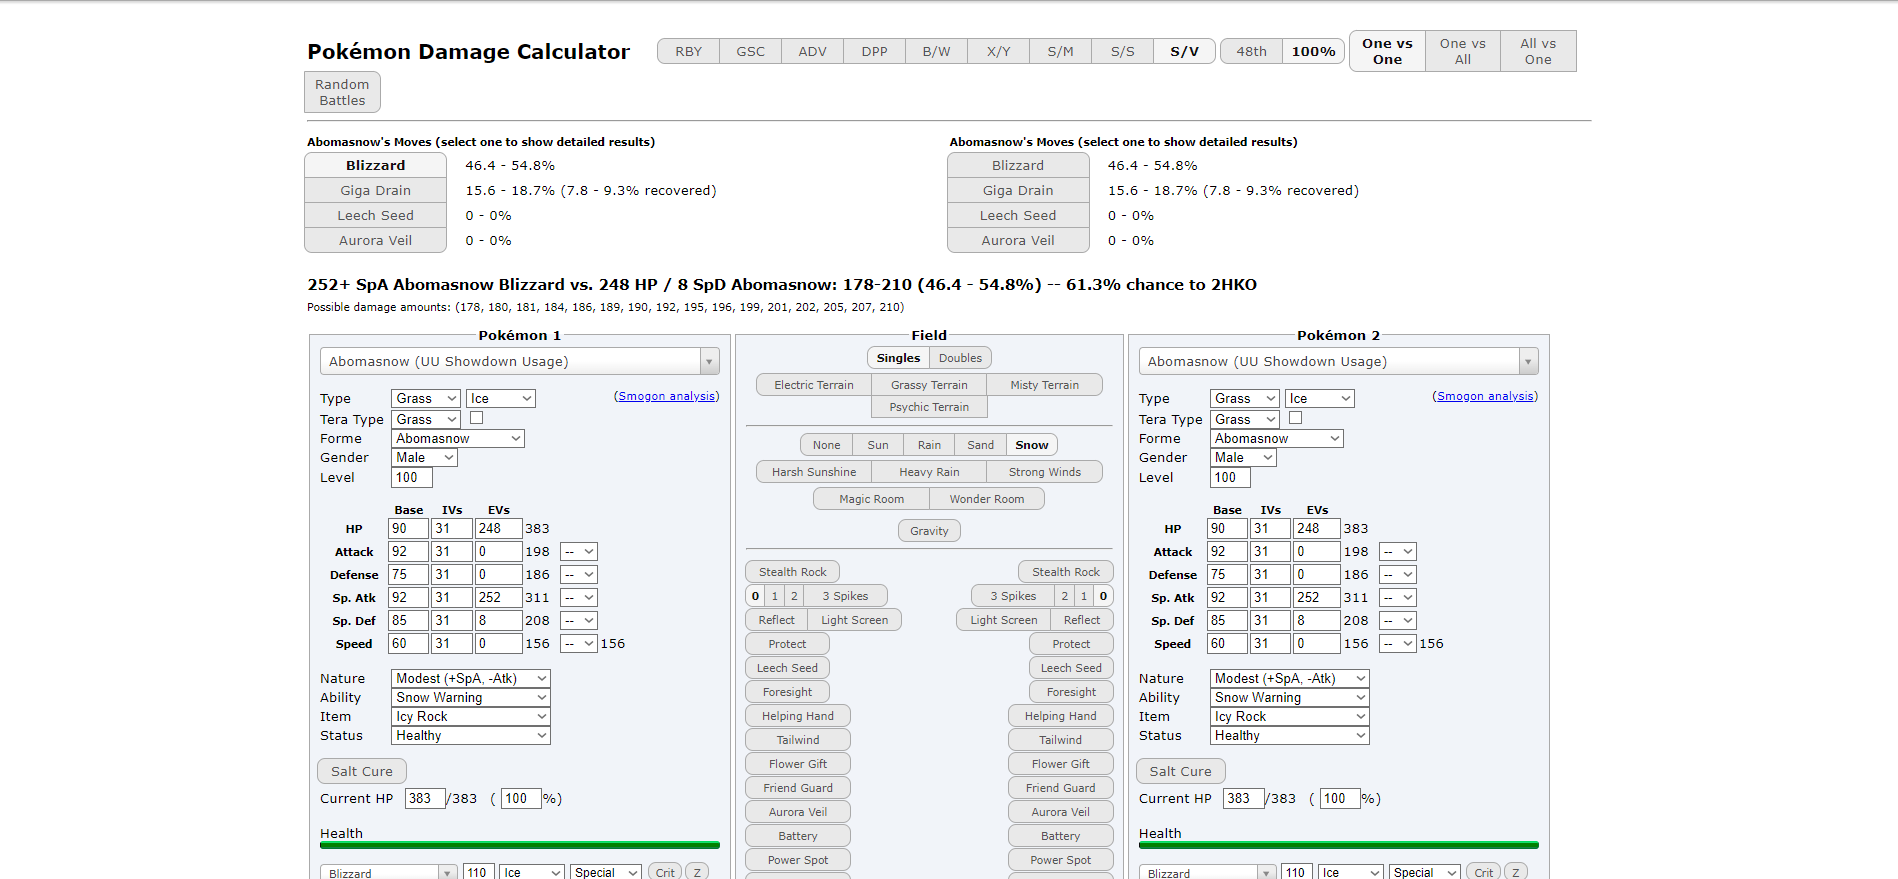1898x879 pixels.
Task: Set Pokémon 2's side to 3 Spikes
Action: click(1012, 596)
